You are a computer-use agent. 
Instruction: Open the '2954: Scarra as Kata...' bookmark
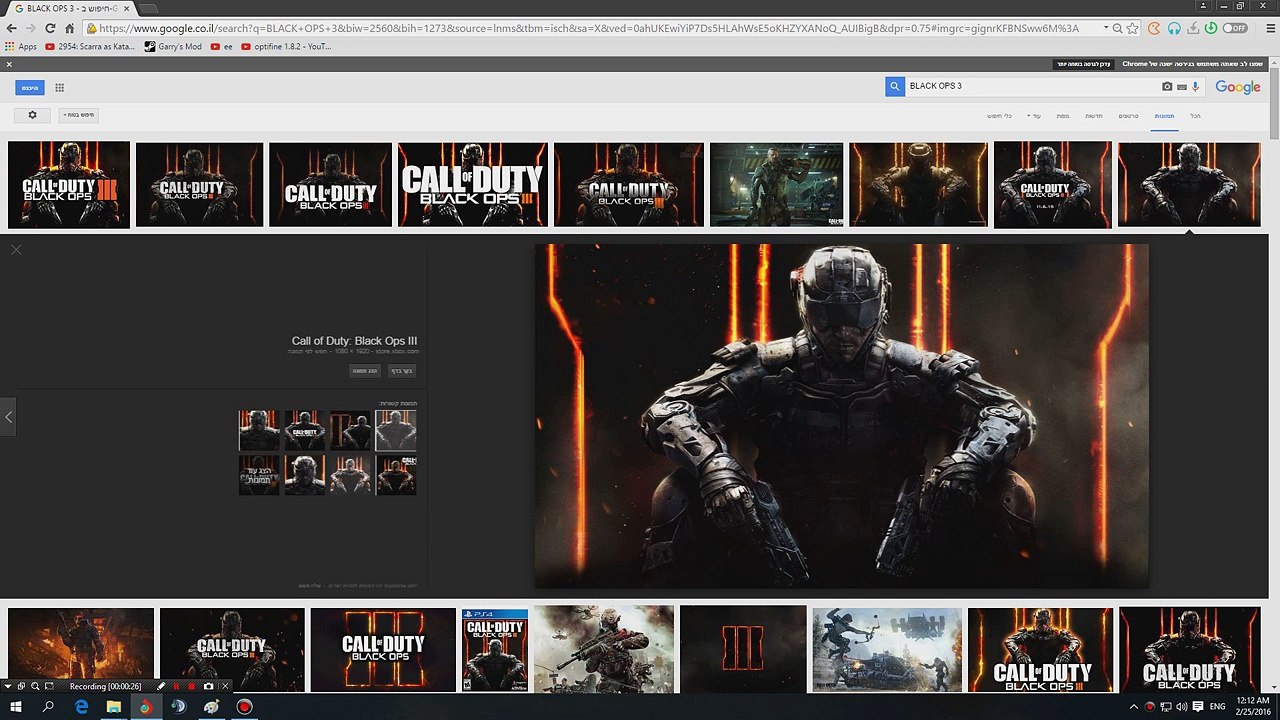pos(90,46)
